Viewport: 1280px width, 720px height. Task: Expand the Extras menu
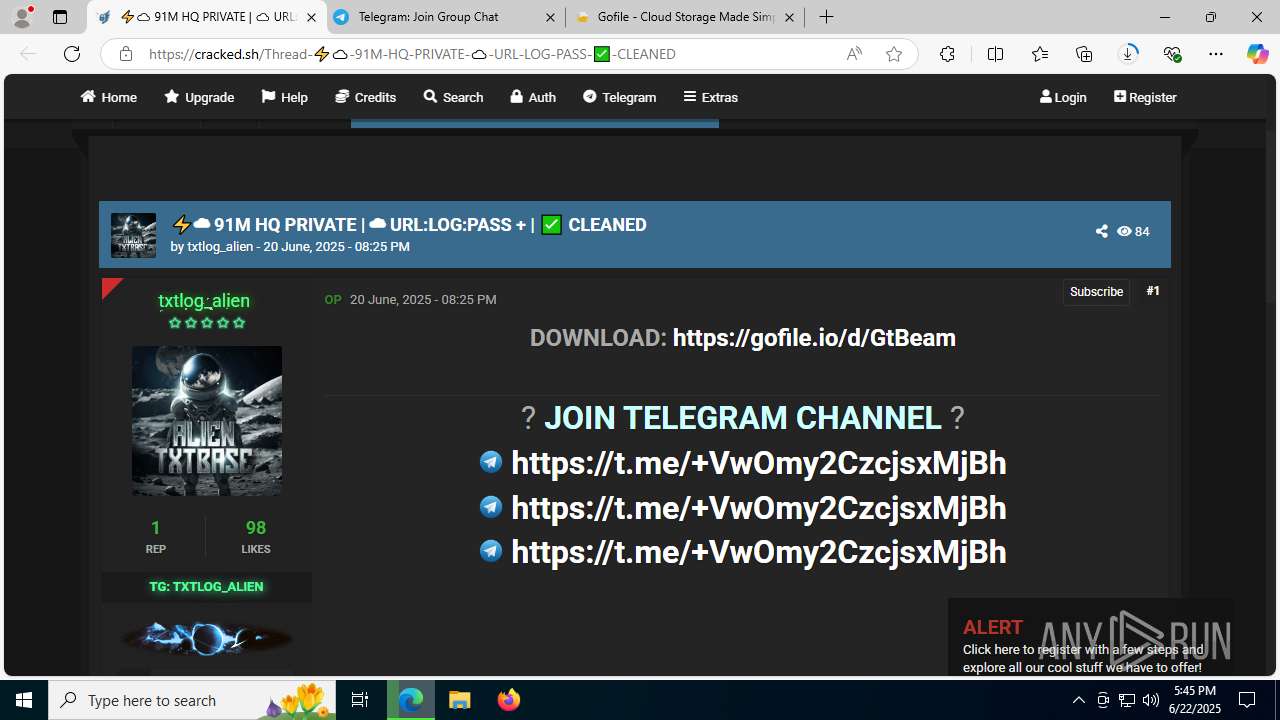(710, 97)
